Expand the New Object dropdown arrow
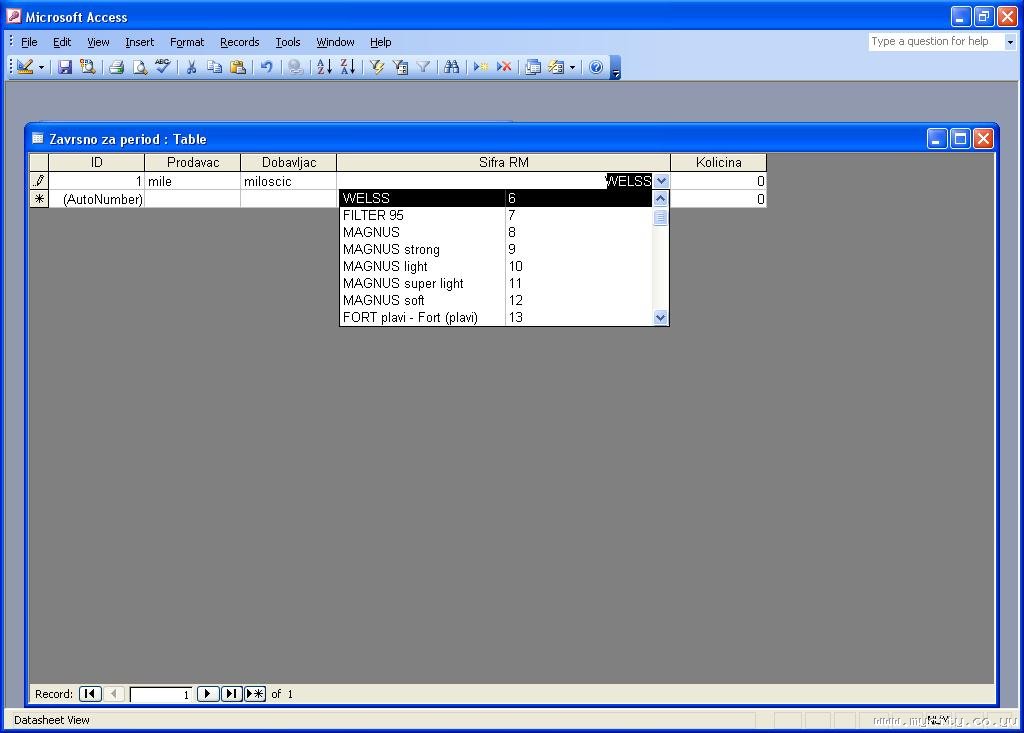Image resolution: width=1024 pixels, height=733 pixels. click(x=573, y=67)
